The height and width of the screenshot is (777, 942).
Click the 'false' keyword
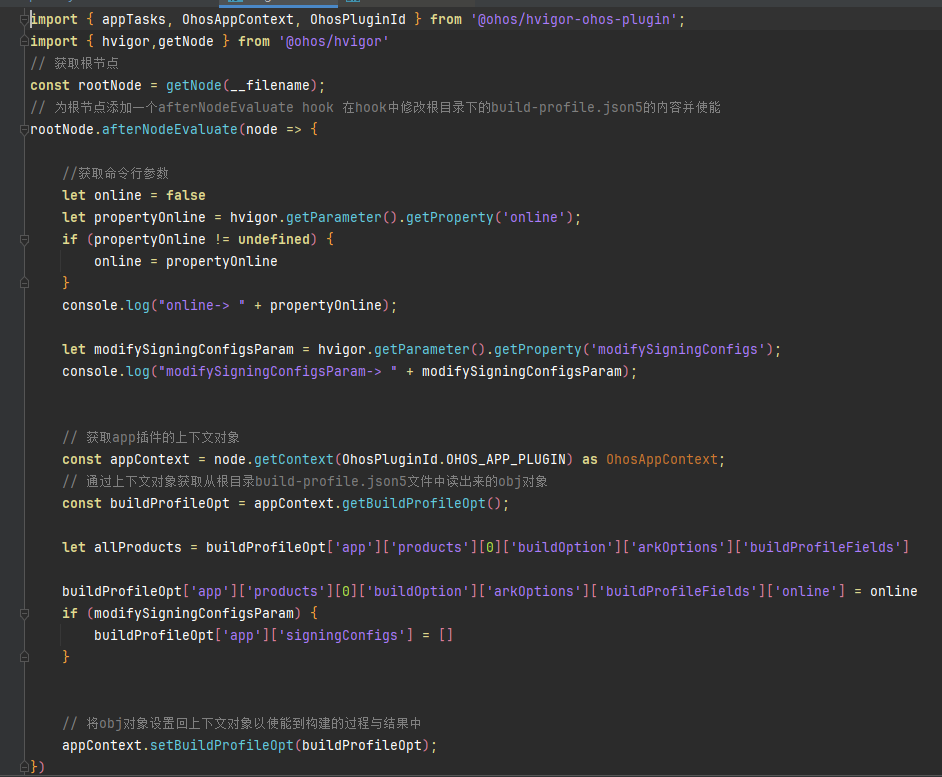click(186, 195)
